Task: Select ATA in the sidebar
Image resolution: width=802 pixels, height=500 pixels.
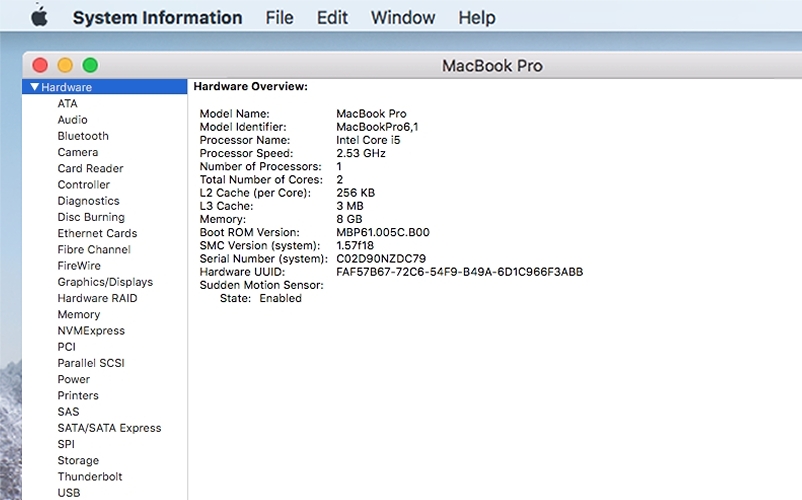Action: pyautogui.click(x=68, y=103)
